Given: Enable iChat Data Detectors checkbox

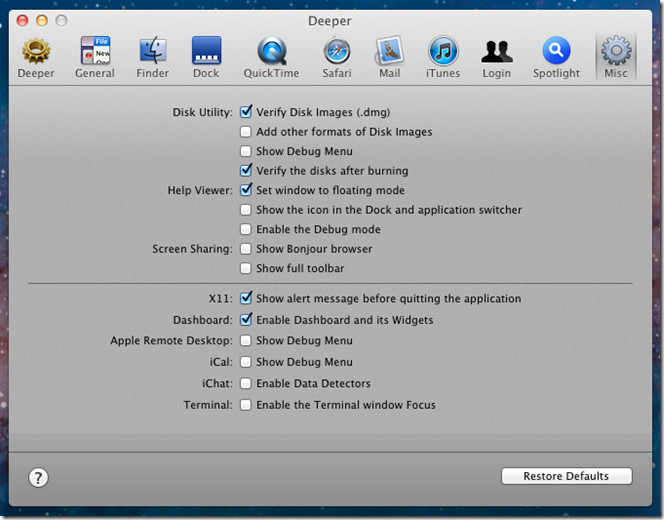Looking at the screenshot, I should (246, 383).
